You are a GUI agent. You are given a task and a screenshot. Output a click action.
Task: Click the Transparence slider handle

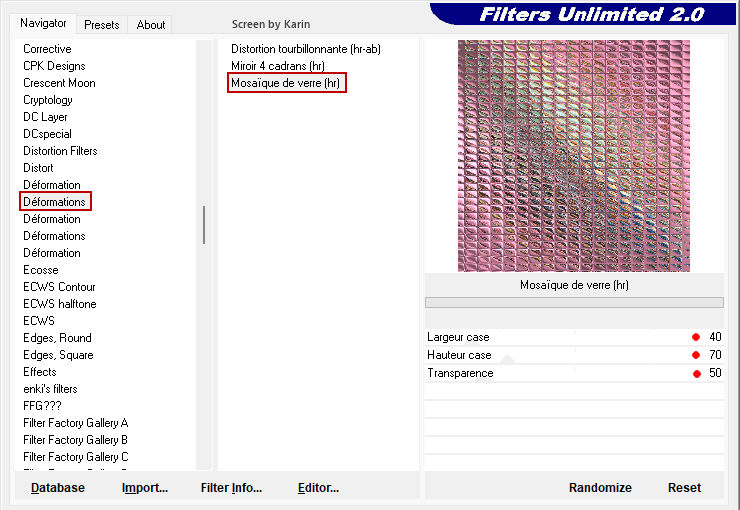(x=696, y=373)
